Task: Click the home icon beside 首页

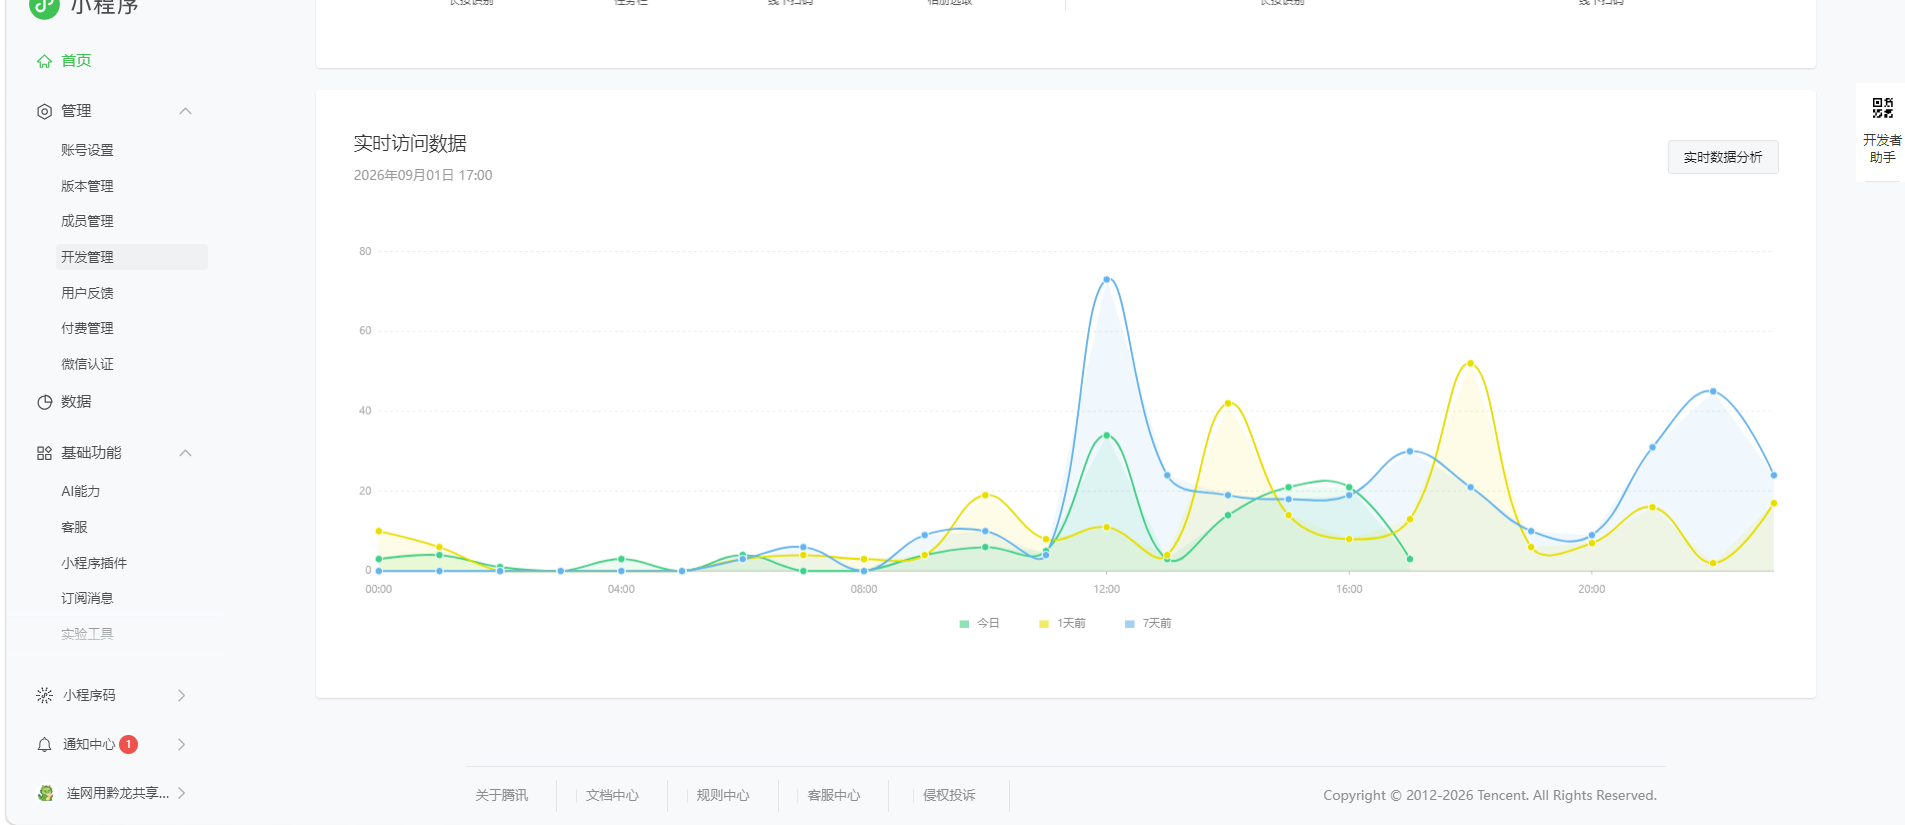Action: click(x=44, y=61)
